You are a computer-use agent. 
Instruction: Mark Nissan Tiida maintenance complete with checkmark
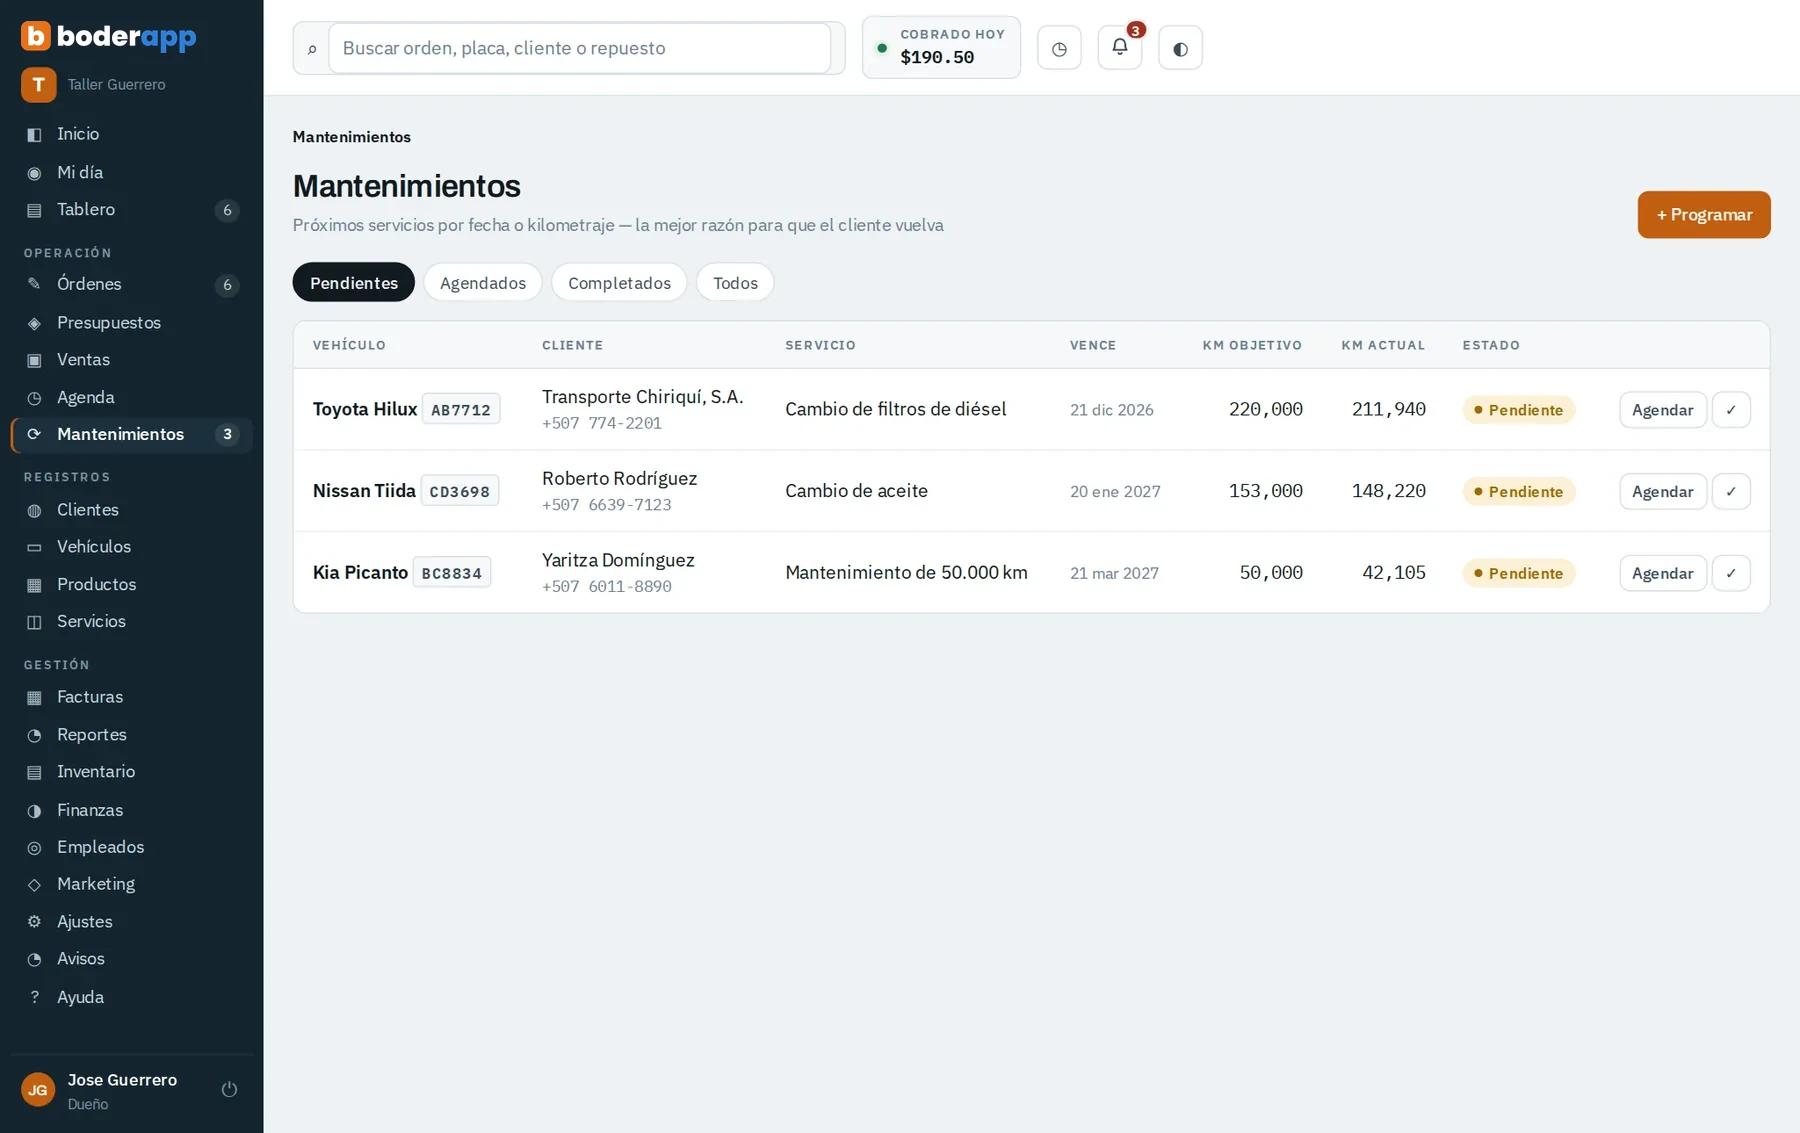click(x=1731, y=492)
